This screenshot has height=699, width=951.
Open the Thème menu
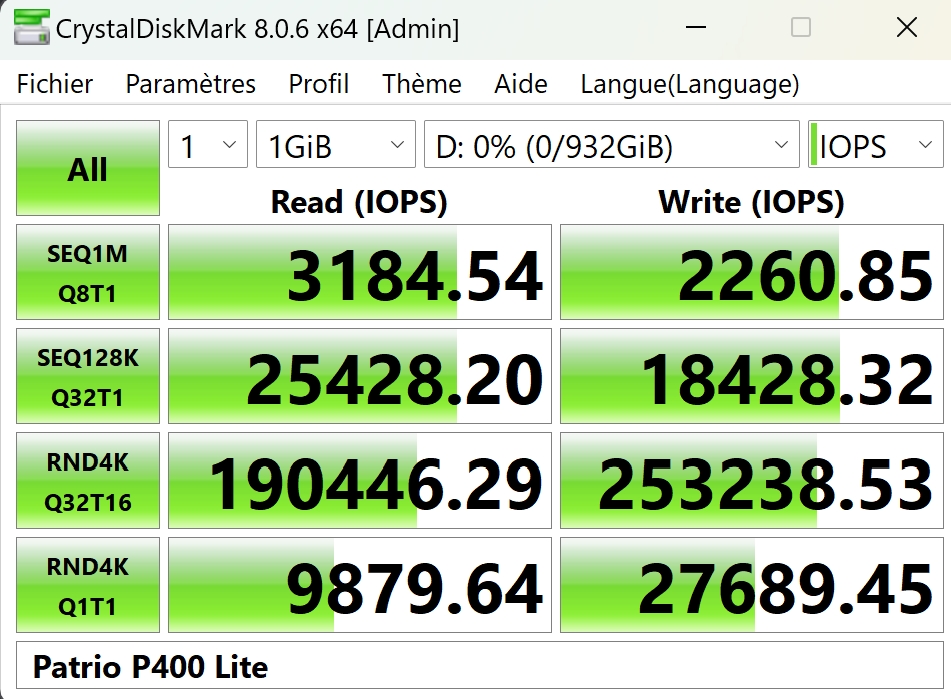pos(421,84)
